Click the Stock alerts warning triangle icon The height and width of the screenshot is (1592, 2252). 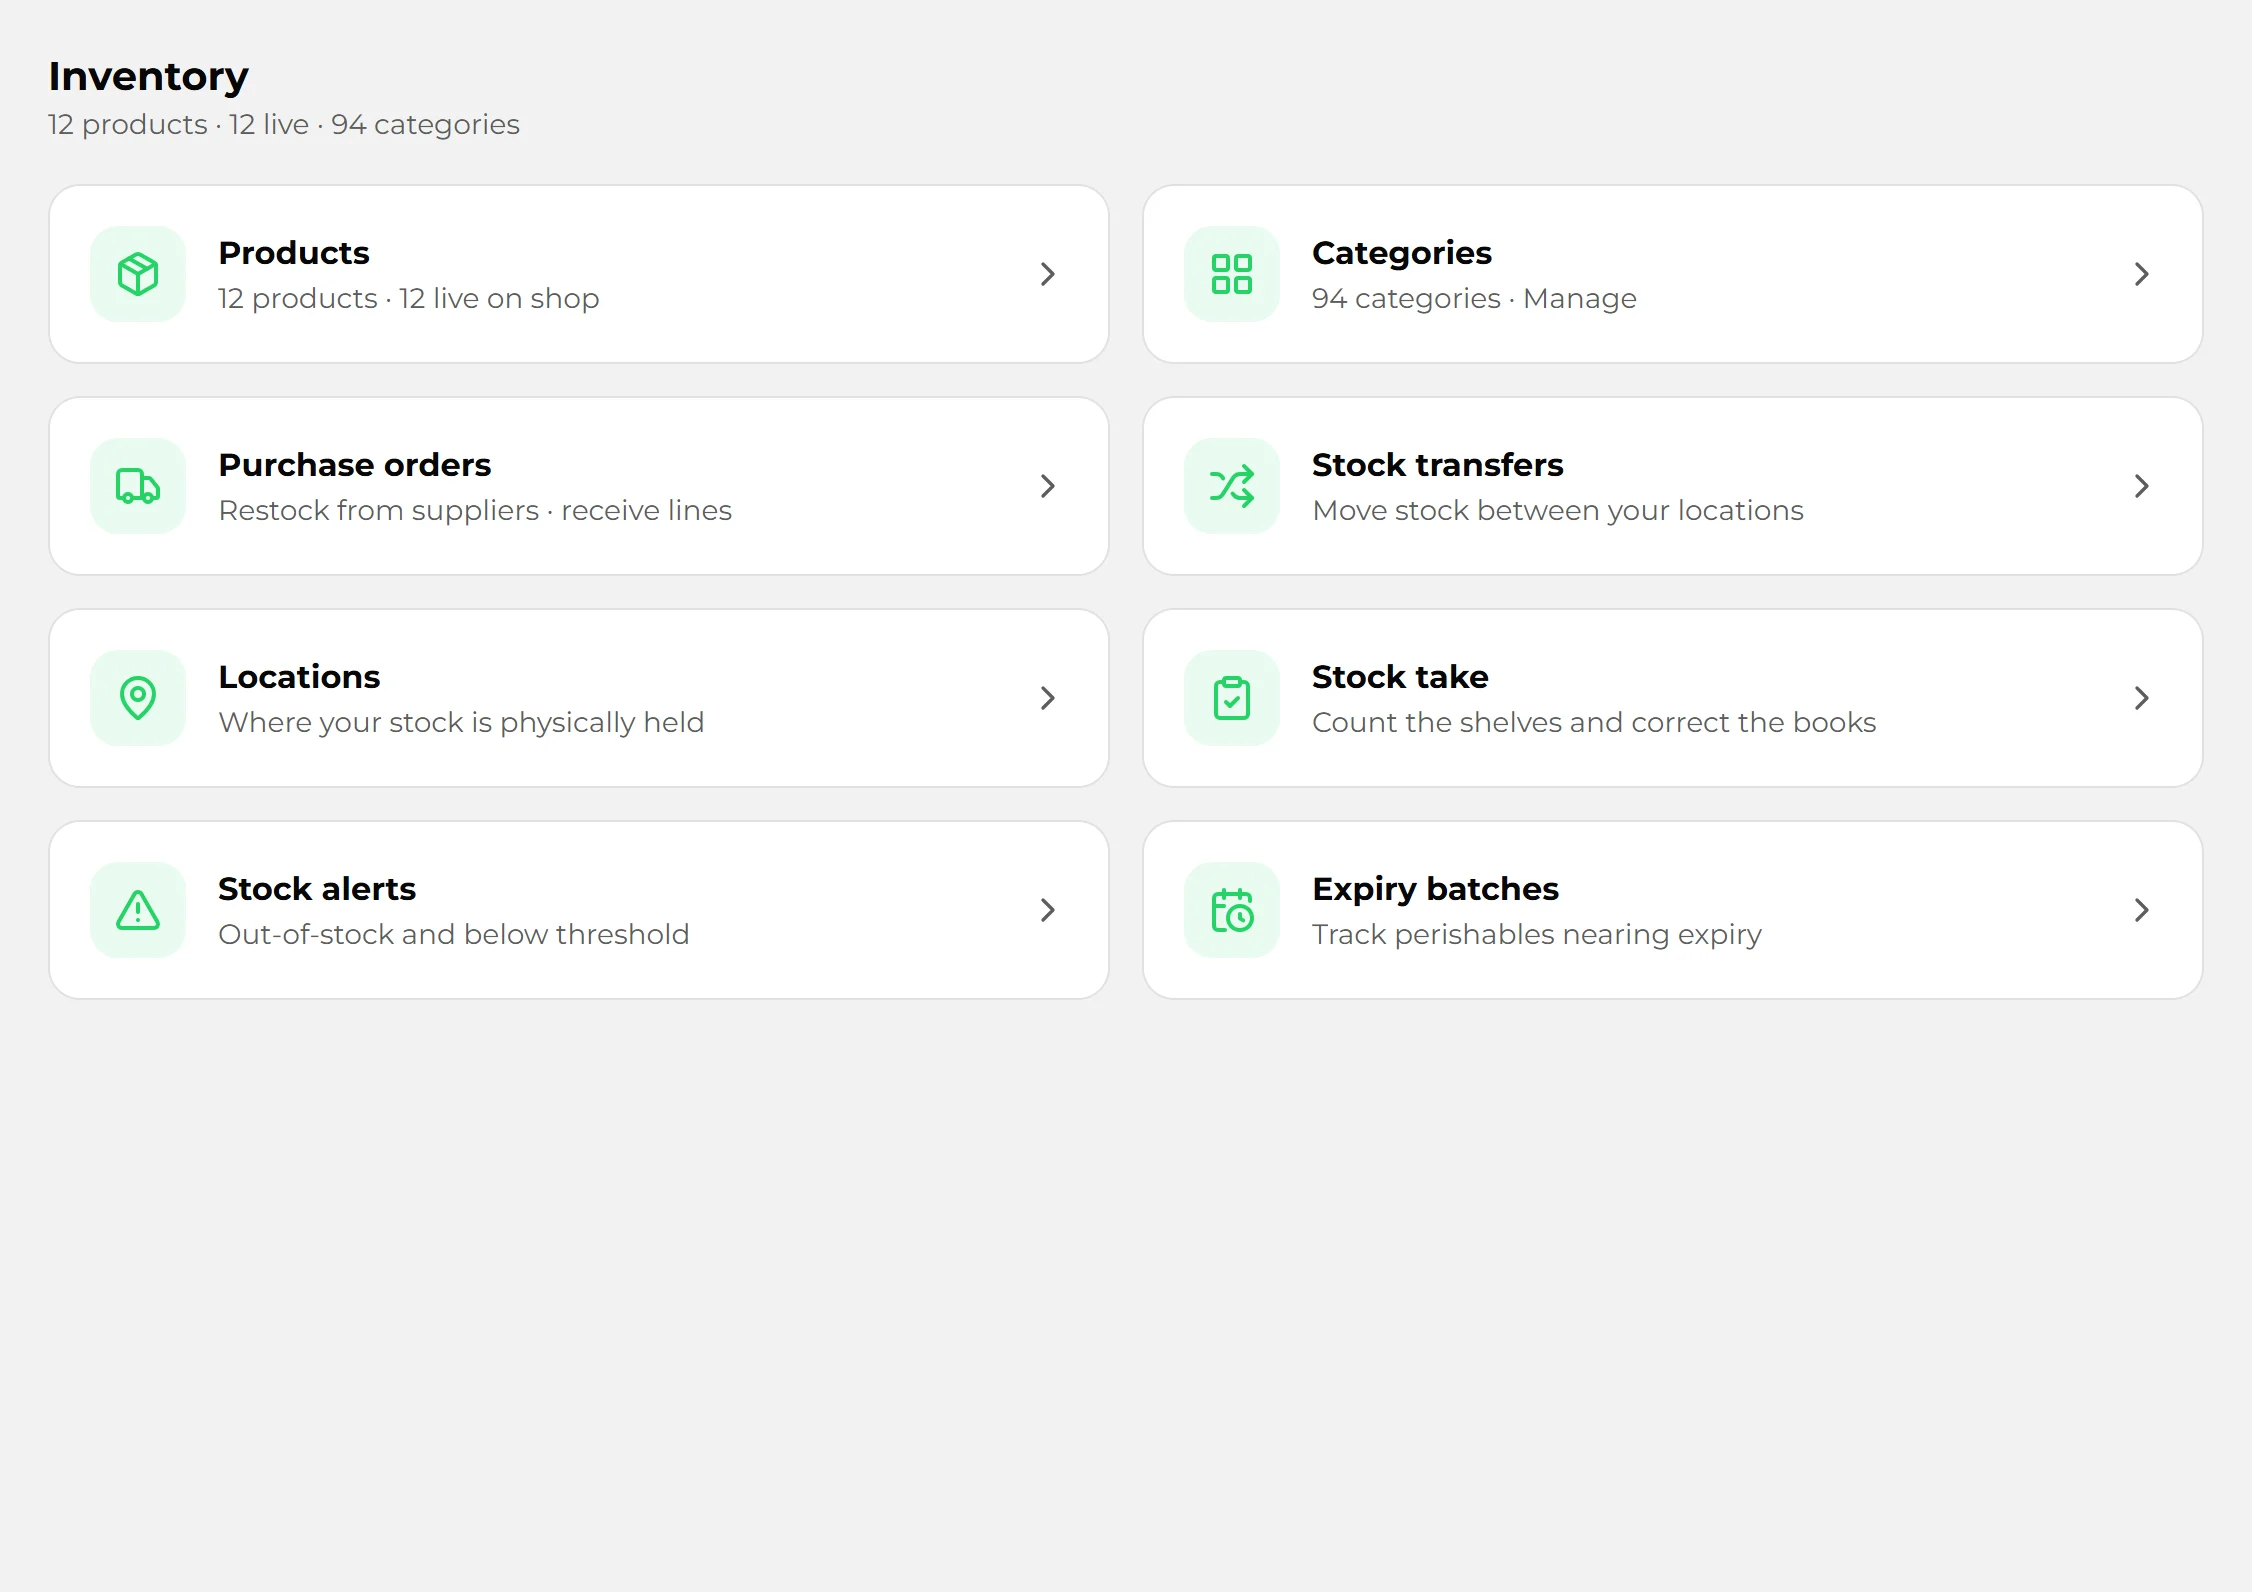tap(138, 910)
